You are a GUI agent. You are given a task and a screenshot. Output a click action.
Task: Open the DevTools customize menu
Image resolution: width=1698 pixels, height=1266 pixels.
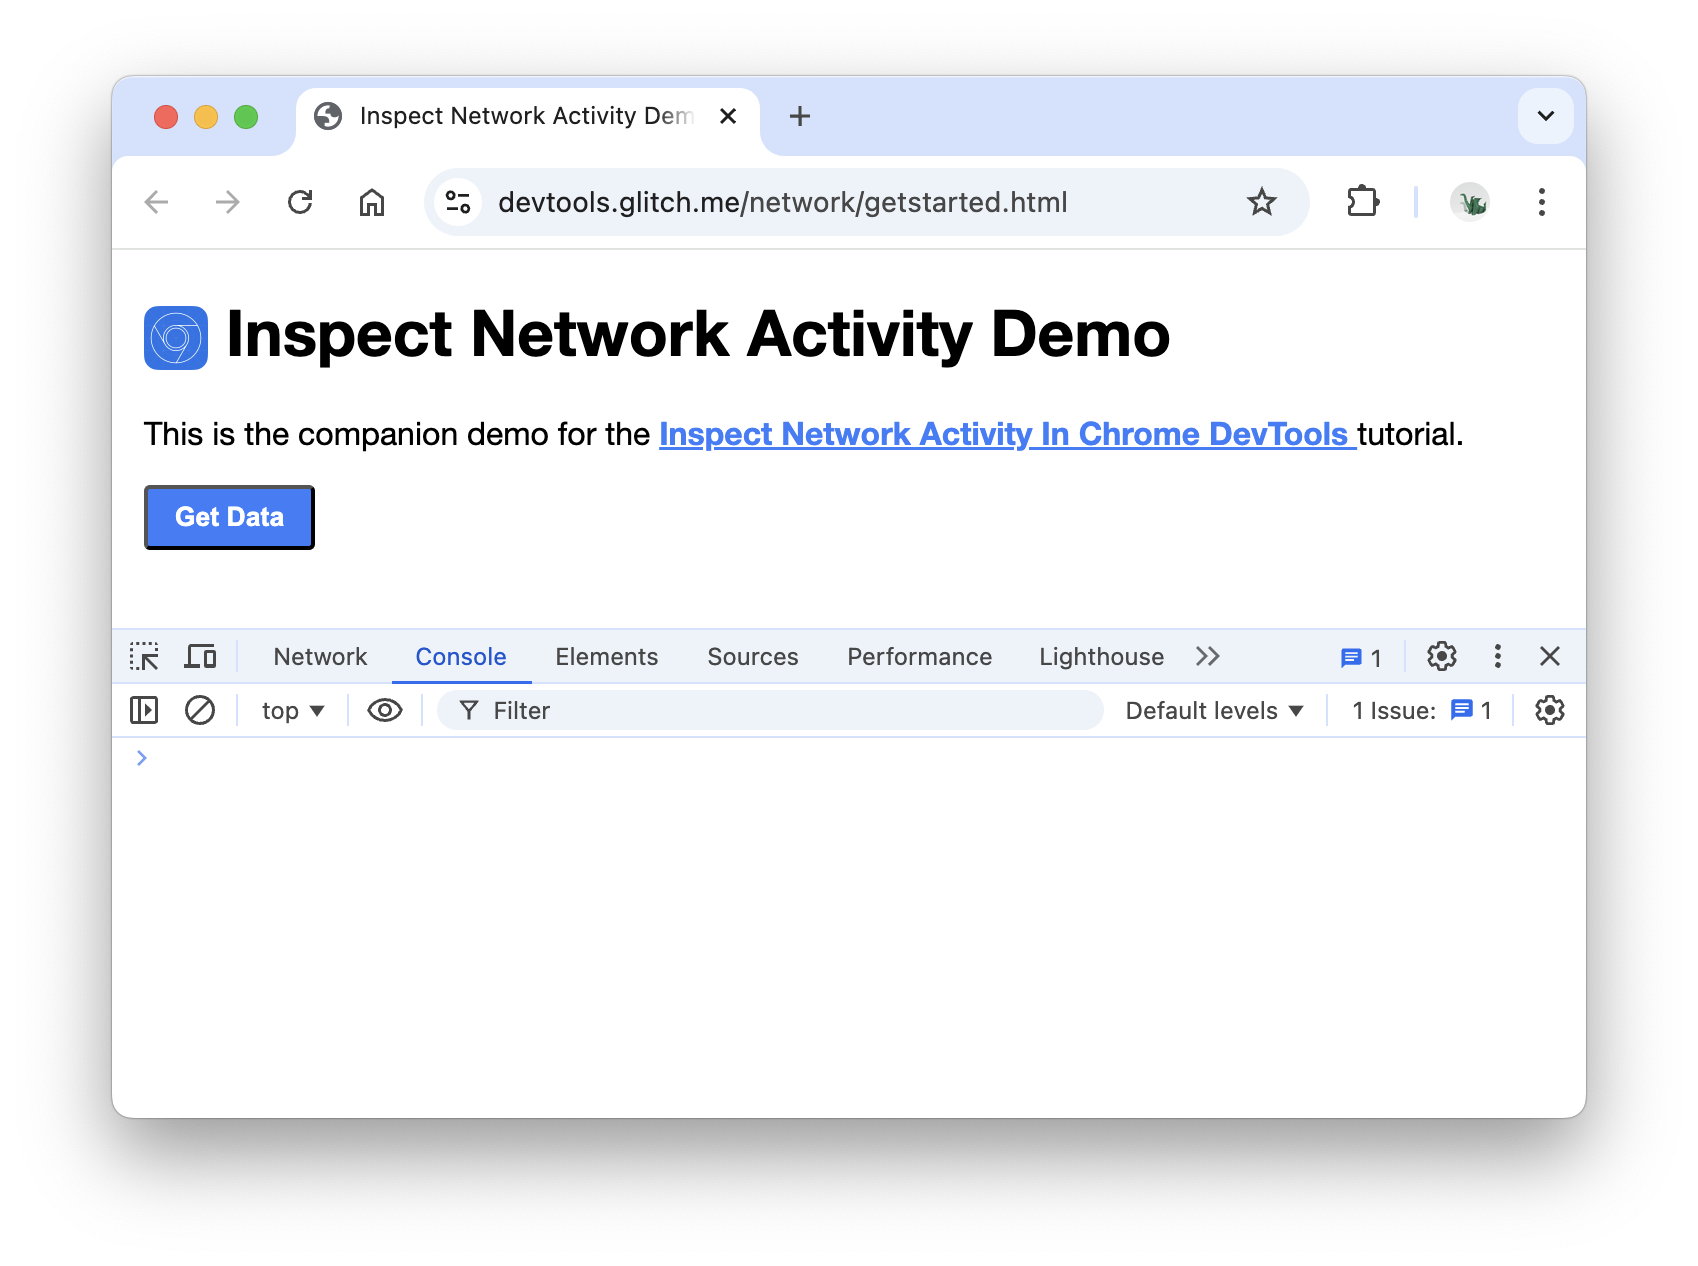coord(1497,656)
